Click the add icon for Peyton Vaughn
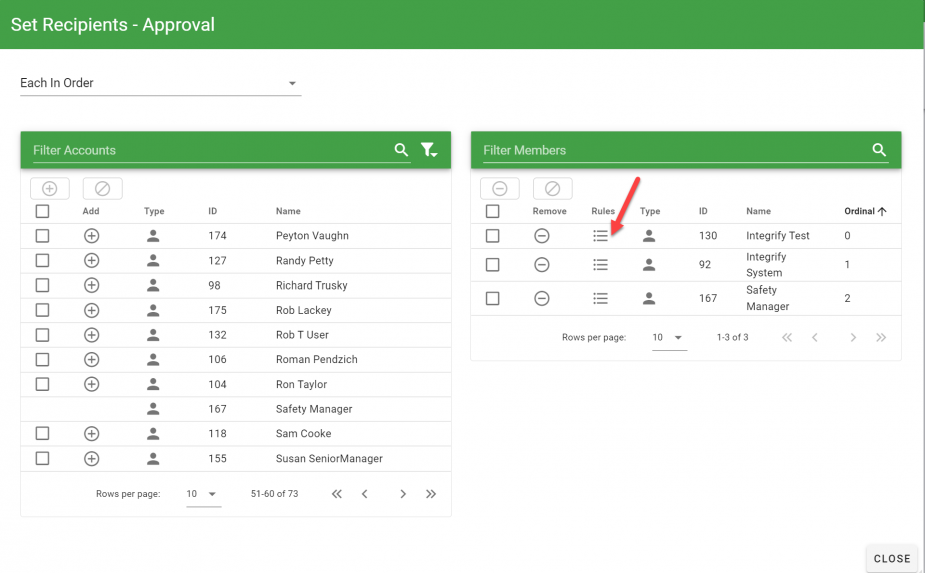 [x=91, y=236]
